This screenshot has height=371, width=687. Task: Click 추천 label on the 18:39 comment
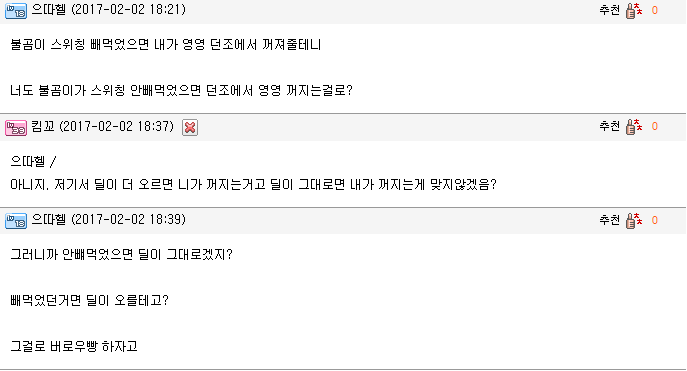click(609, 220)
